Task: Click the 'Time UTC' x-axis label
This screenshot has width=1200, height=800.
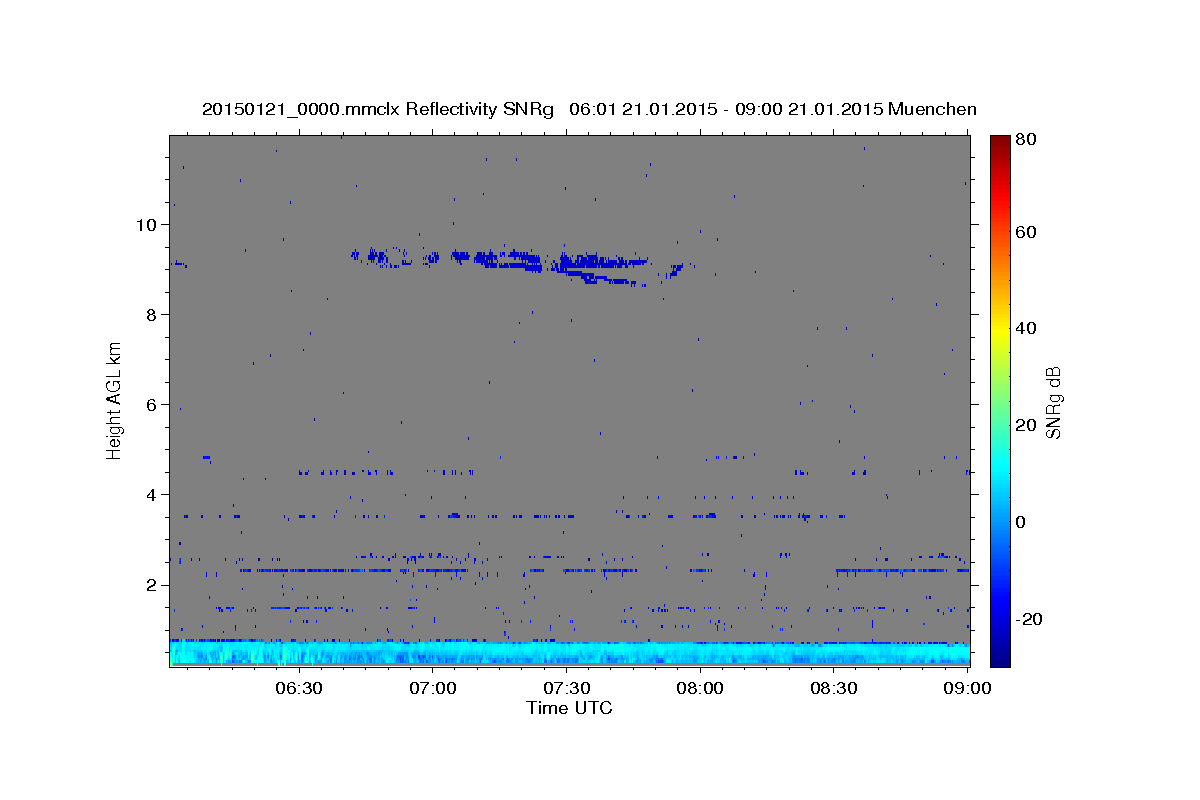Action: 569,708
